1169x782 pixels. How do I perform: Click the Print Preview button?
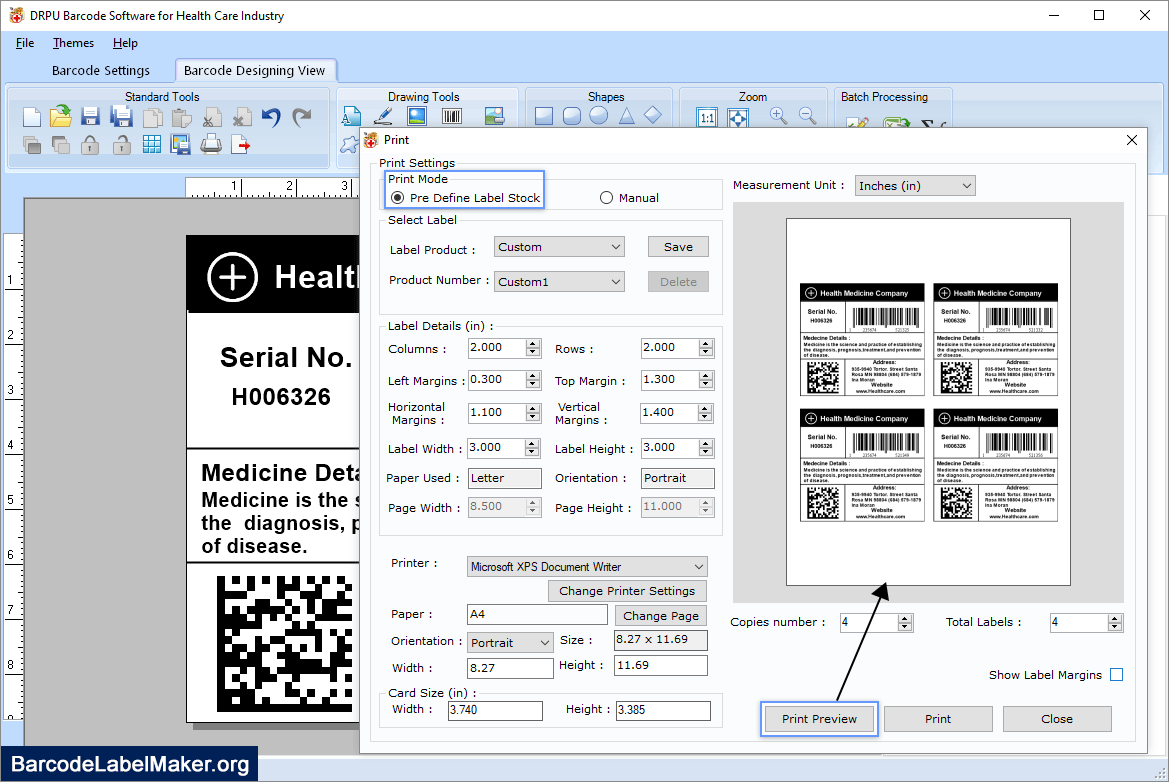pyautogui.click(x=818, y=718)
